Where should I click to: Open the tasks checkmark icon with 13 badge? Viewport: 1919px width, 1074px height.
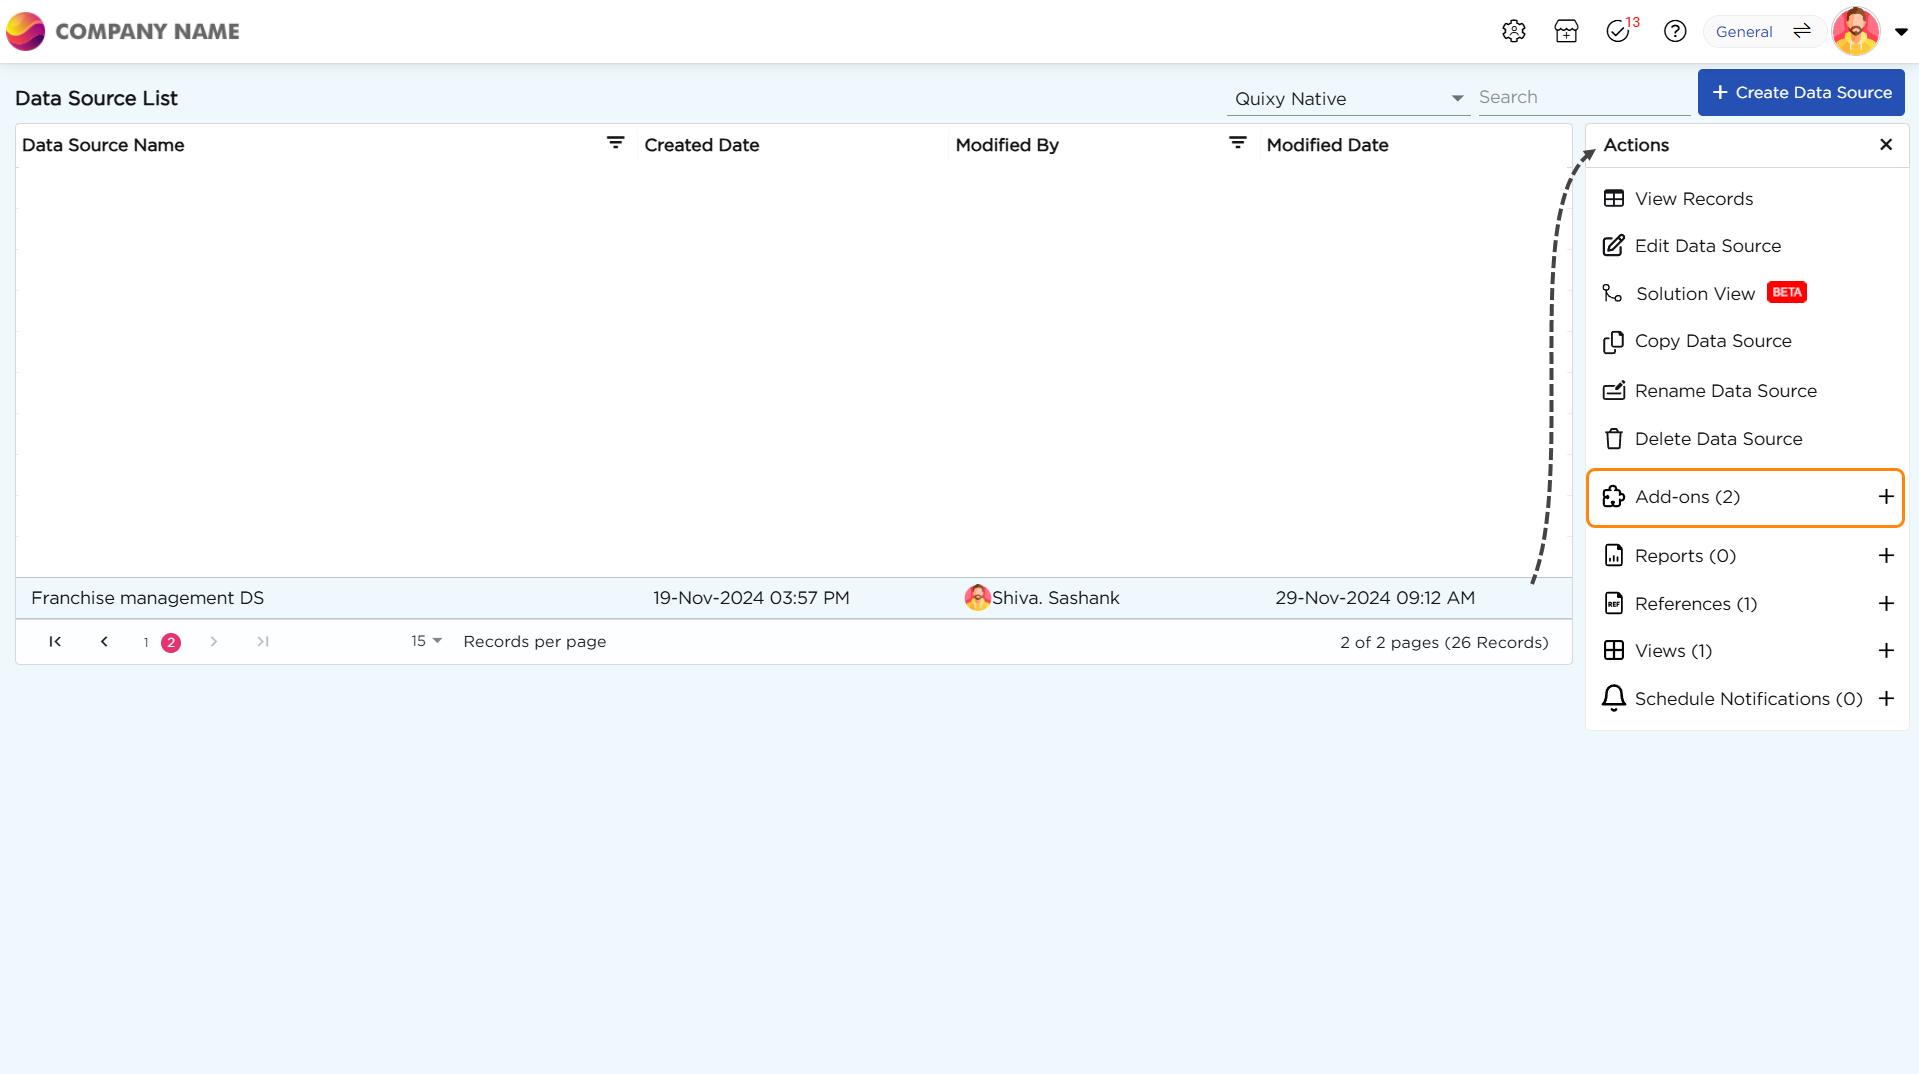pos(1618,31)
